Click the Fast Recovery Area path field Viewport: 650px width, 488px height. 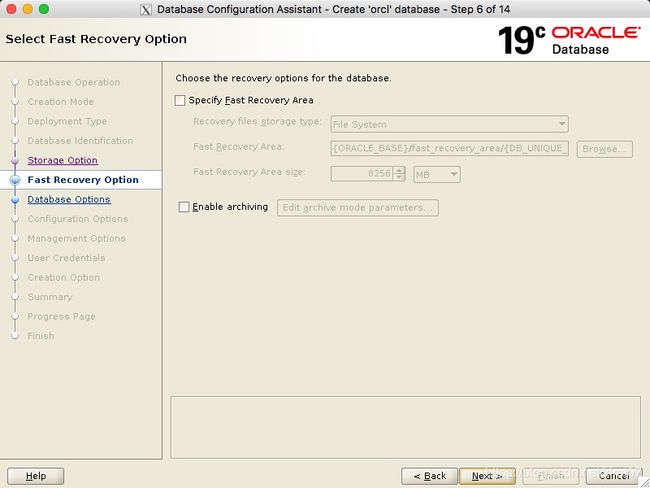click(449, 148)
